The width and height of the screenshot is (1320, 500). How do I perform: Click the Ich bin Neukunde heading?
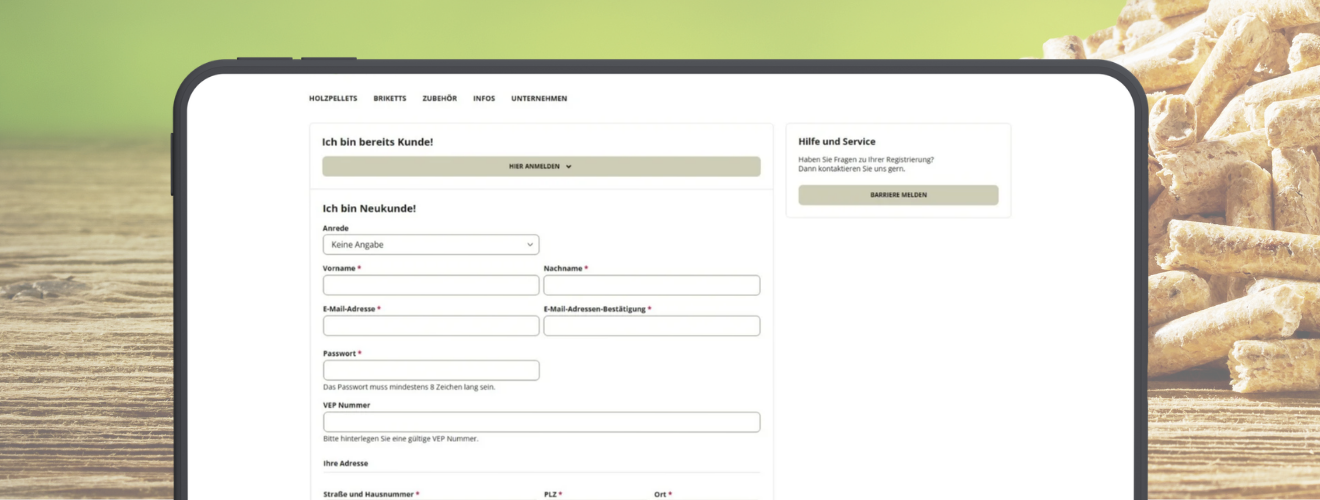tap(369, 209)
